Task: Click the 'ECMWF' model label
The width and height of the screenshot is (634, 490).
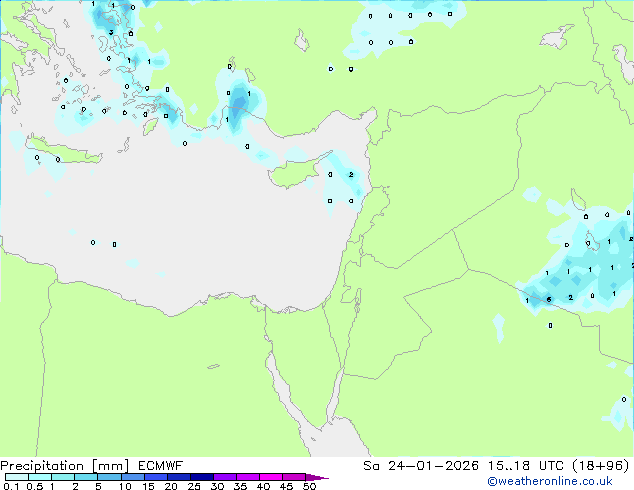Action: [x=161, y=466]
